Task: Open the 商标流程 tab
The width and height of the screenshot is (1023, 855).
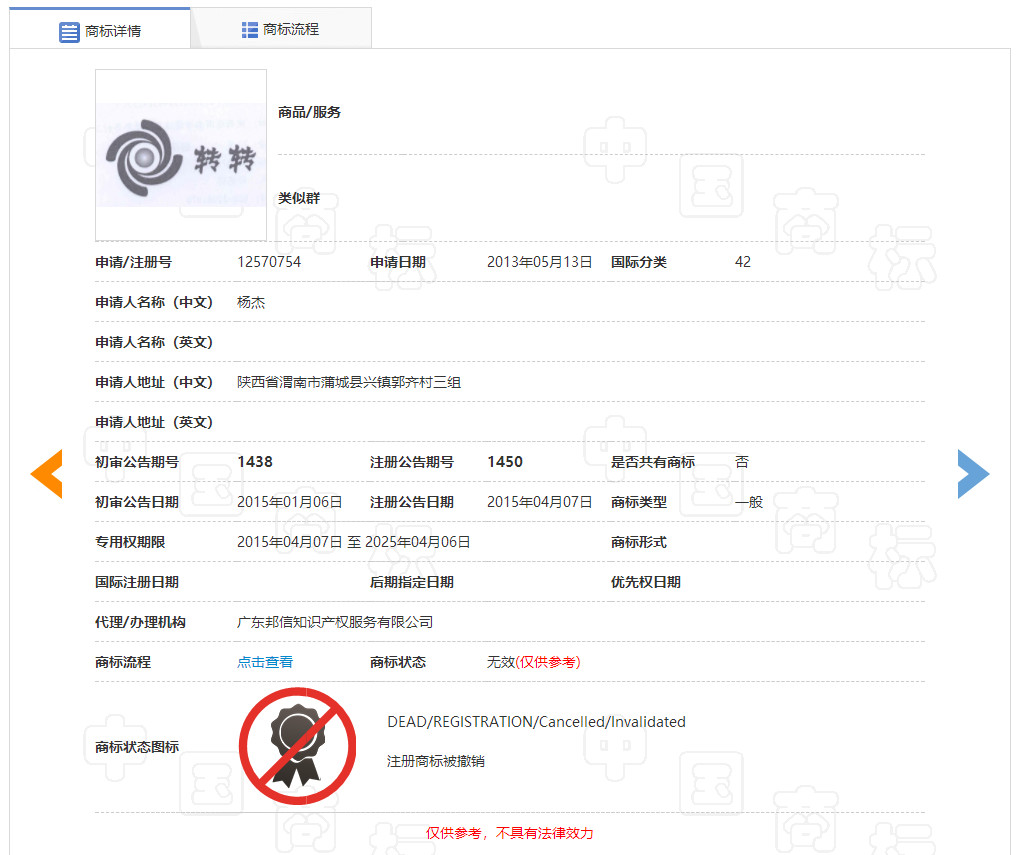Action: point(281,29)
